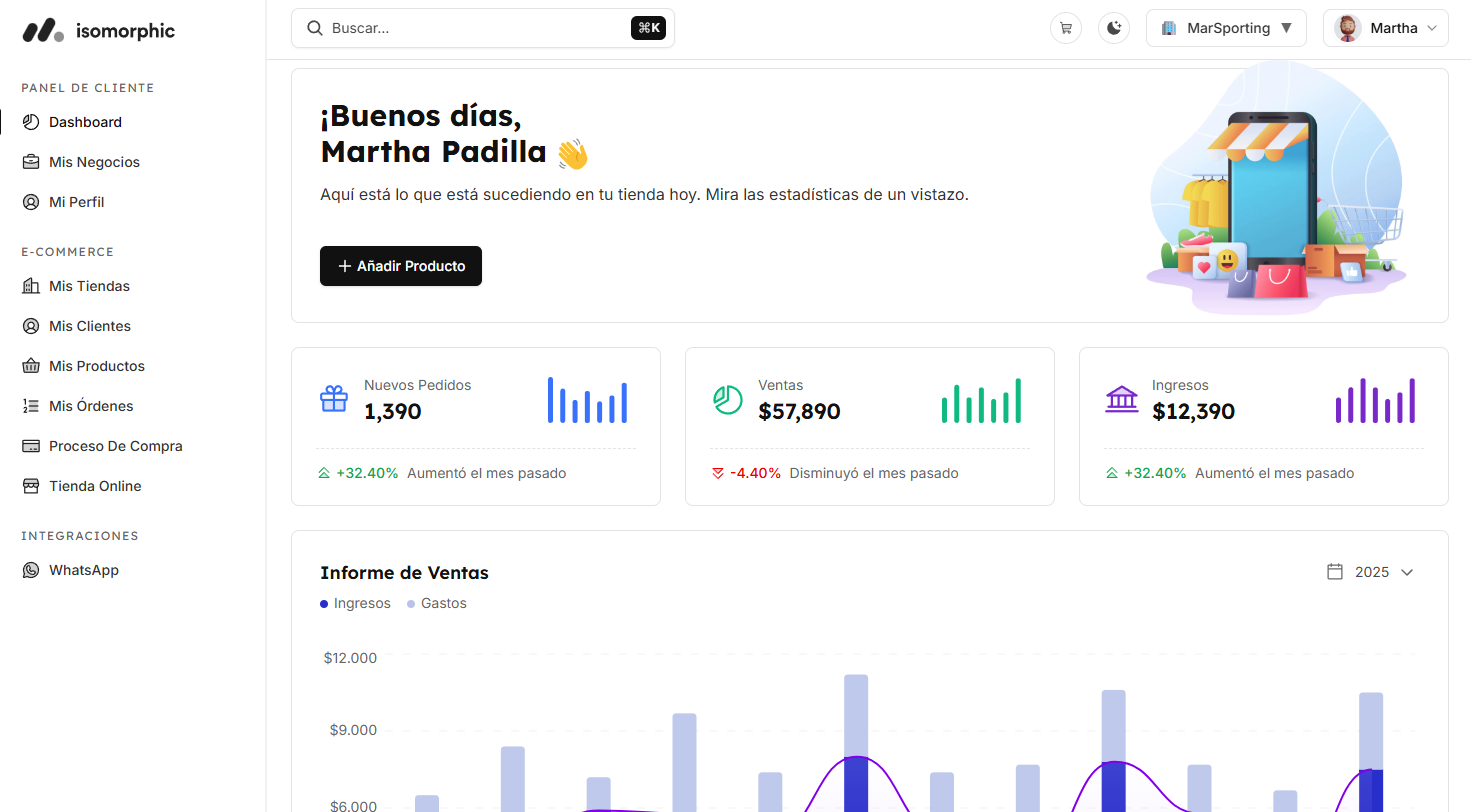Screen dimensions: 1471x812
Task: Open Mis Tiendas section
Action: (89, 286)
